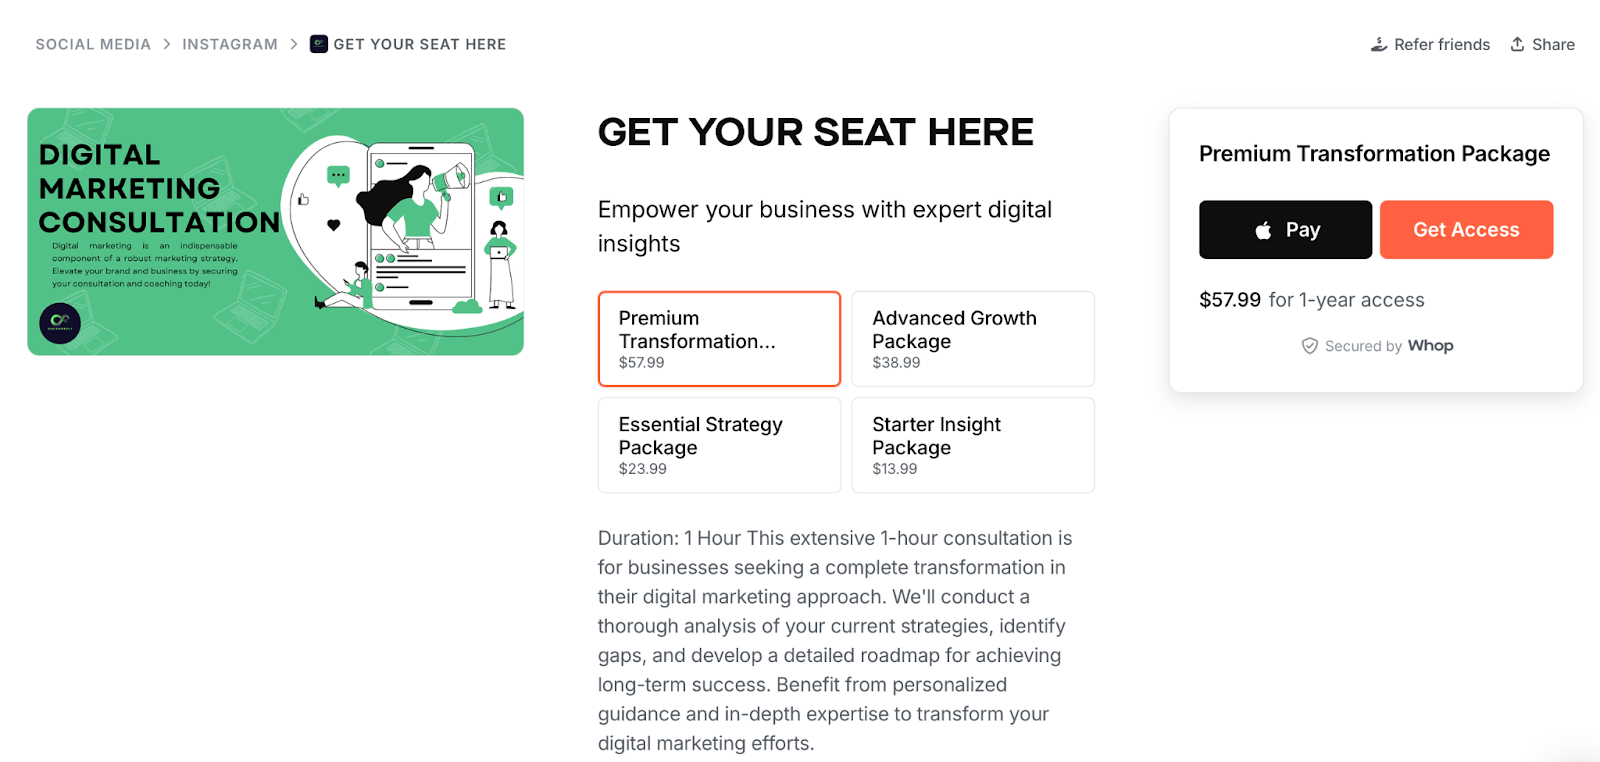Select the Starter Insight Package option
The height and width of the screenshot is (762, 1600).
(972, 445)
